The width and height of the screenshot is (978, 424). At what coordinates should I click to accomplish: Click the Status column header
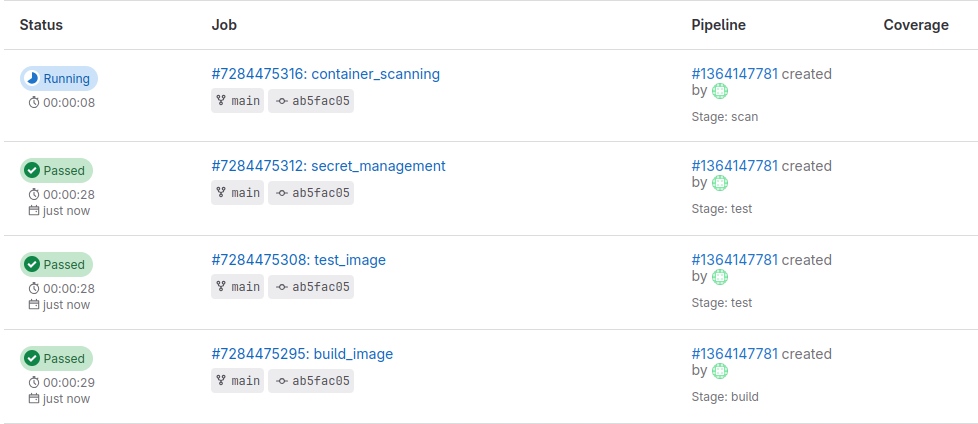tap(41, 25)
